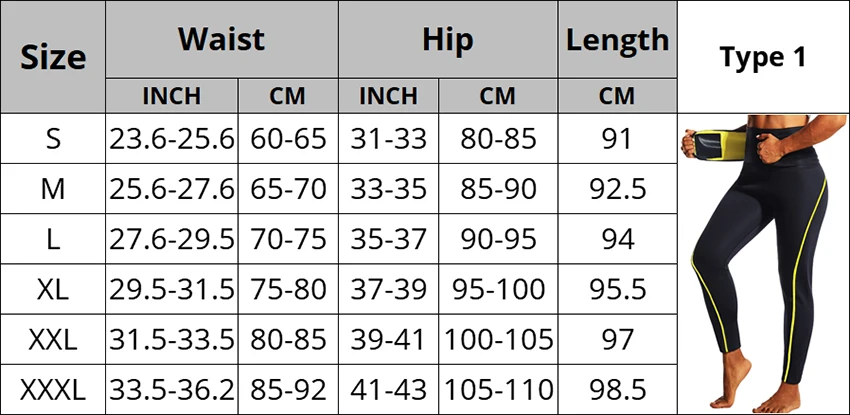
Task: Click the 97 length cell
Action: [x=617, y=340]
